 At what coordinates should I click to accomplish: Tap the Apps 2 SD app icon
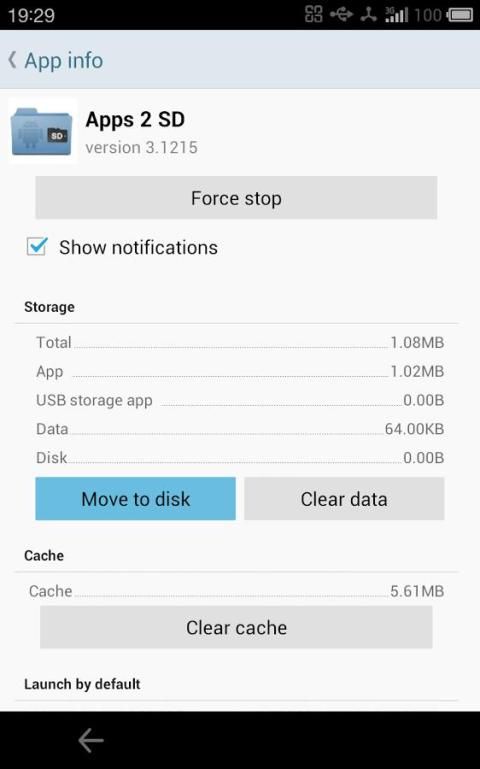point(42,131)
